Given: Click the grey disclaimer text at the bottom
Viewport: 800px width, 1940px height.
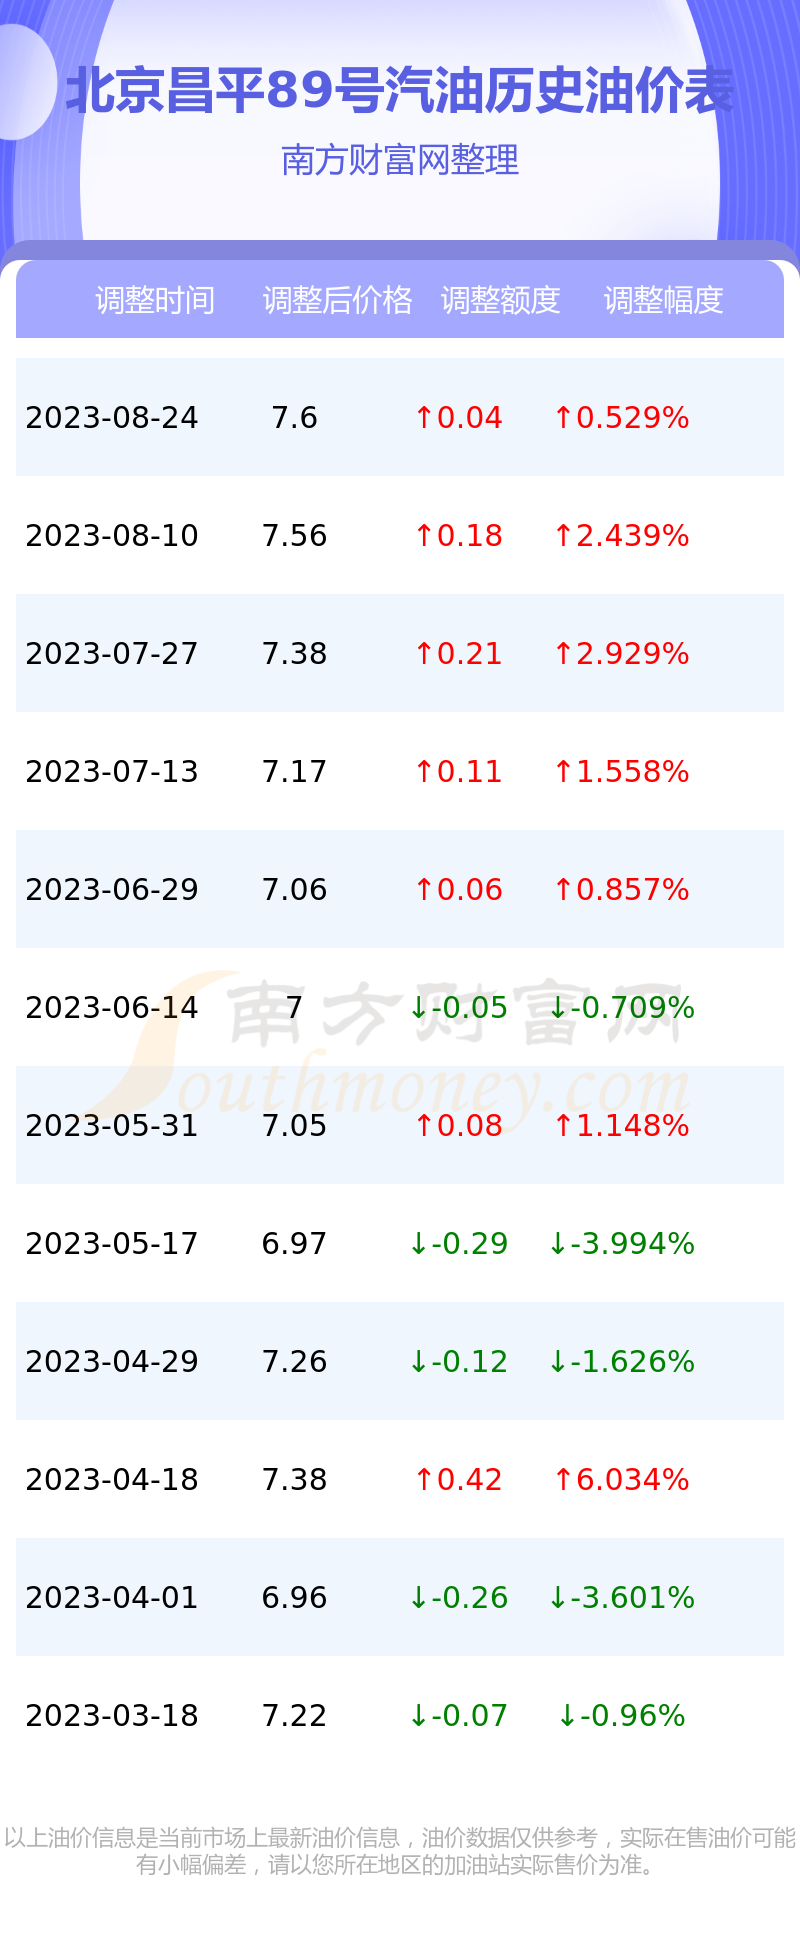Looking at the screenshot, I should click(x=400, y=1851).
